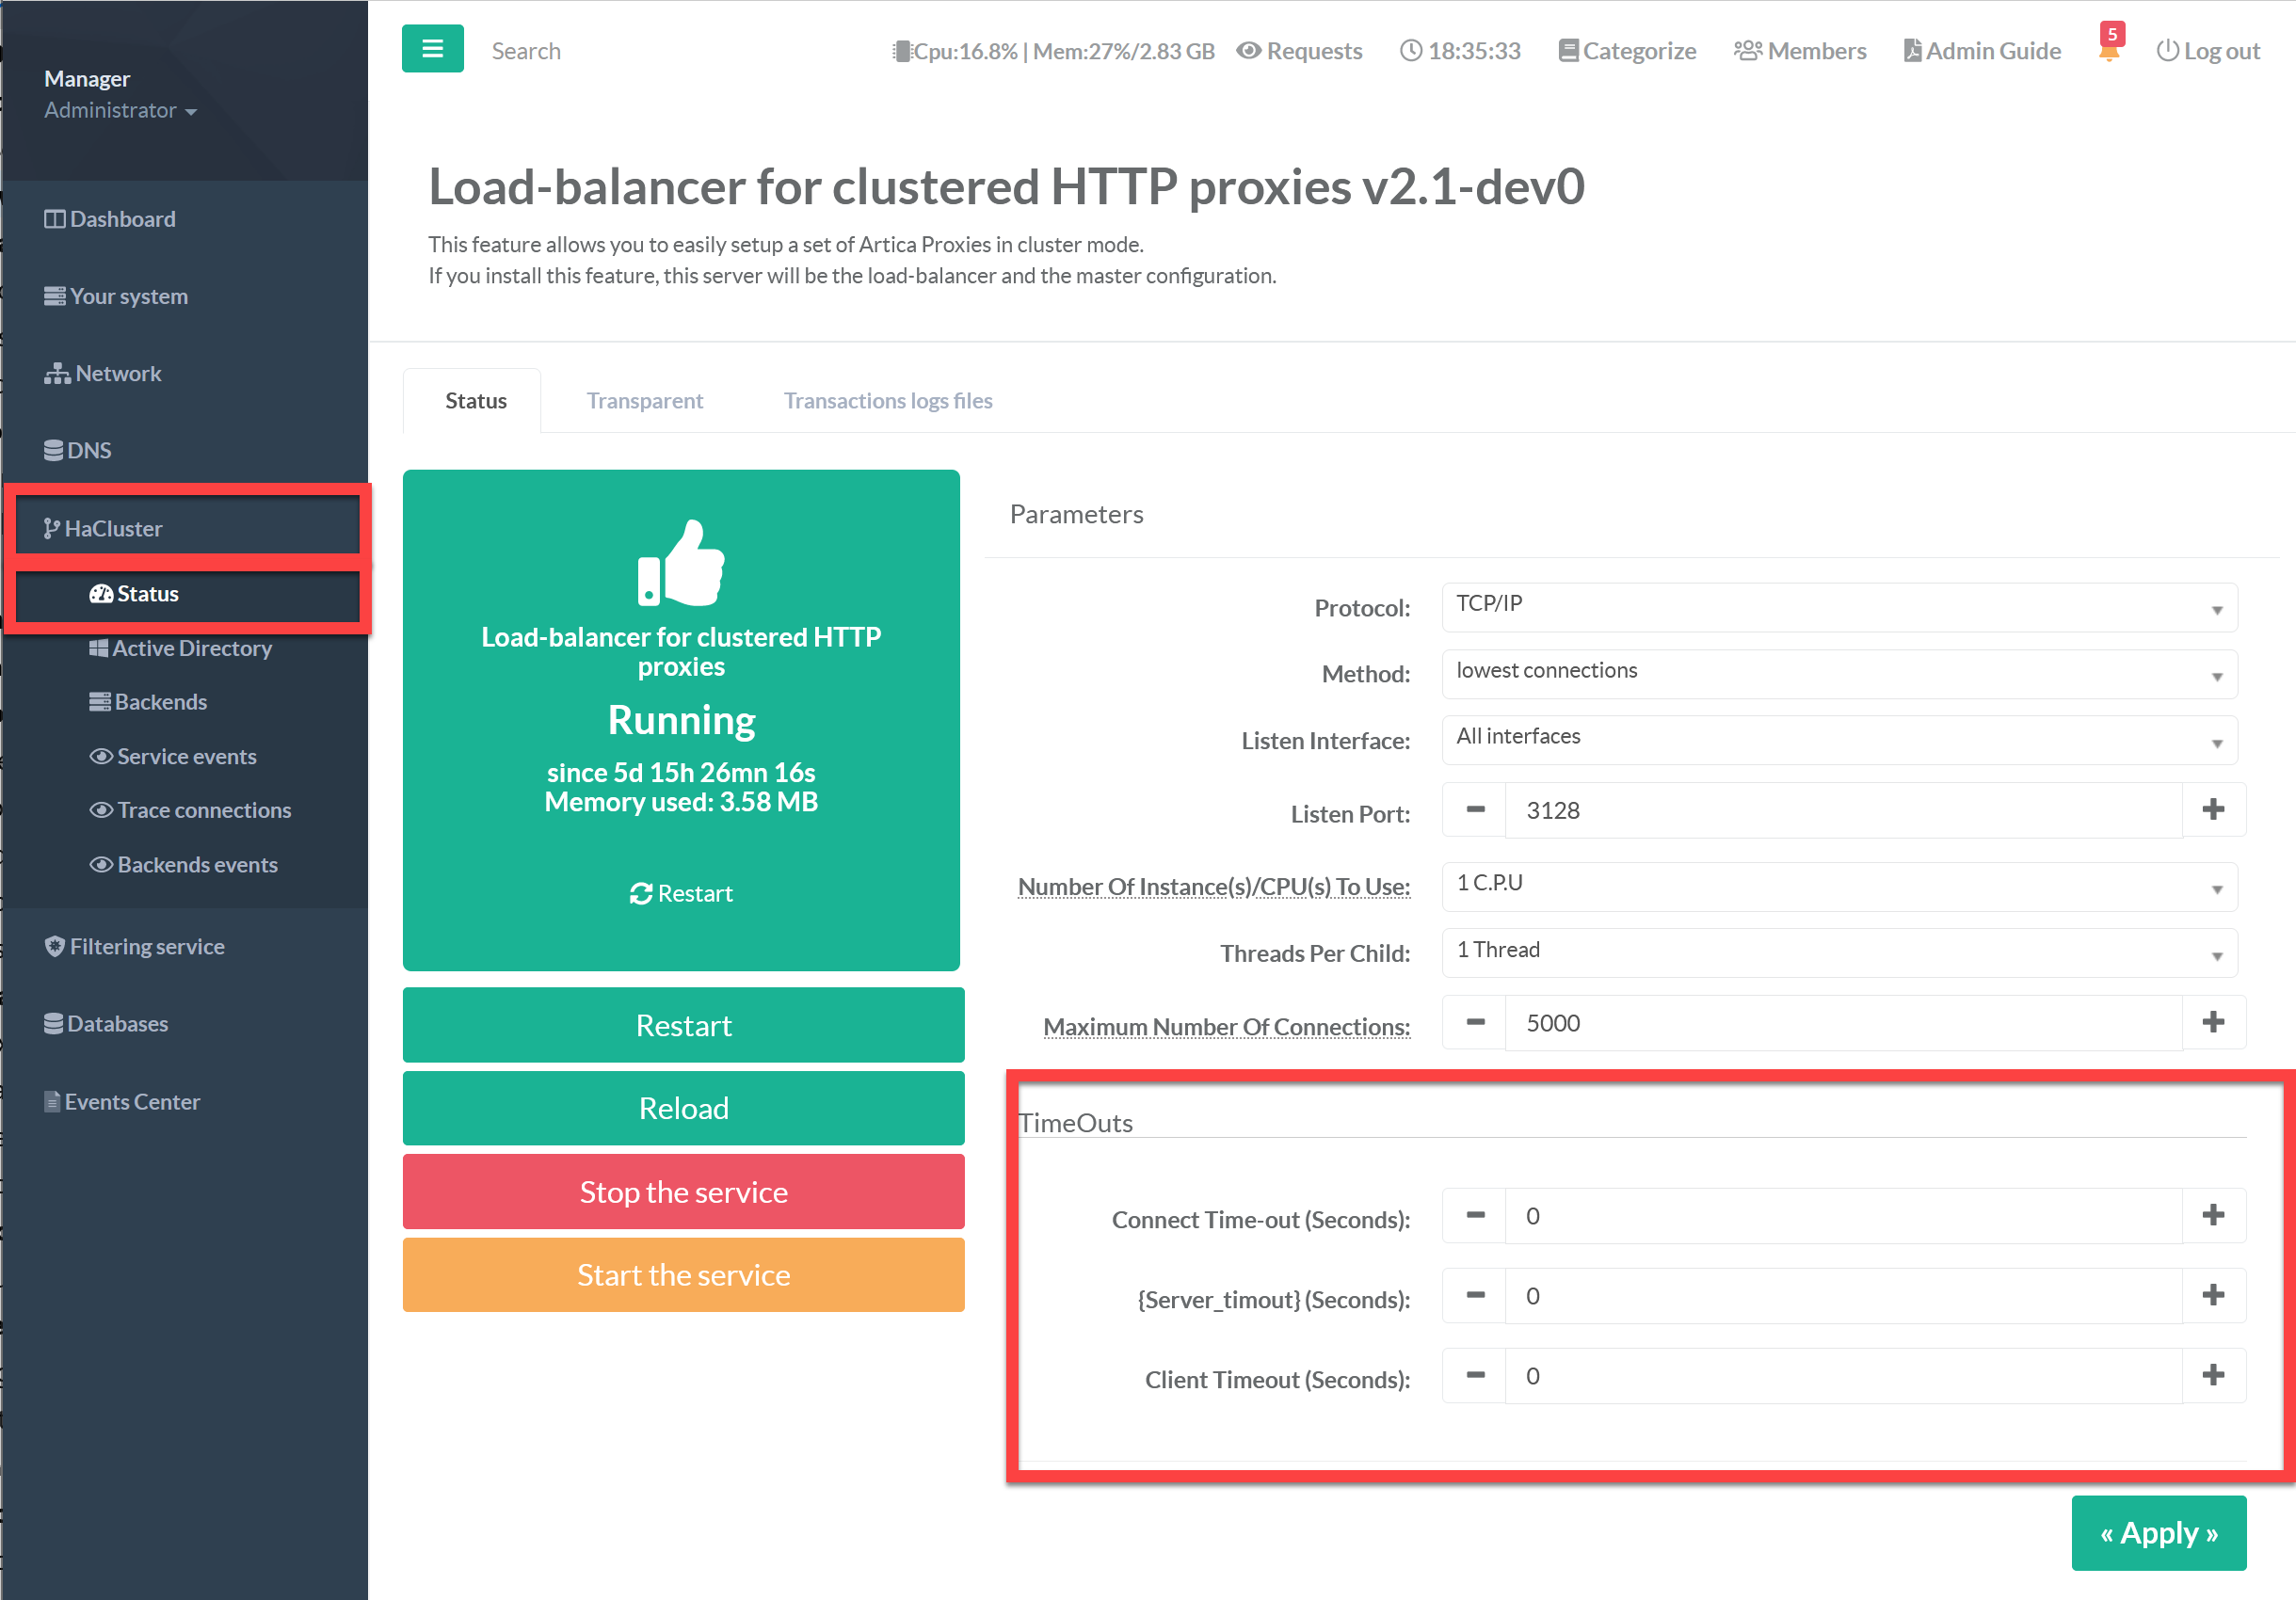
Task: Click the Restart refresh icon in the status card
Action: coord(641,893)
